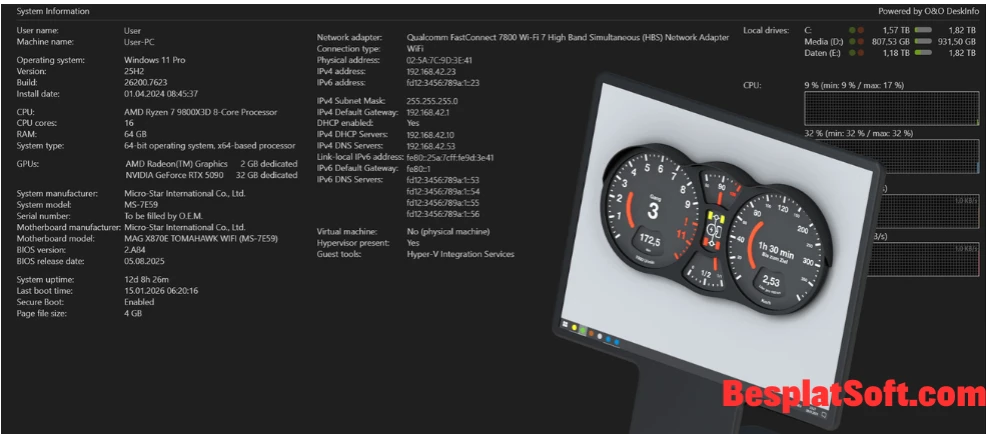Click the Page file size 4 GB
The image size is (986, 434).
coord(133,313)
